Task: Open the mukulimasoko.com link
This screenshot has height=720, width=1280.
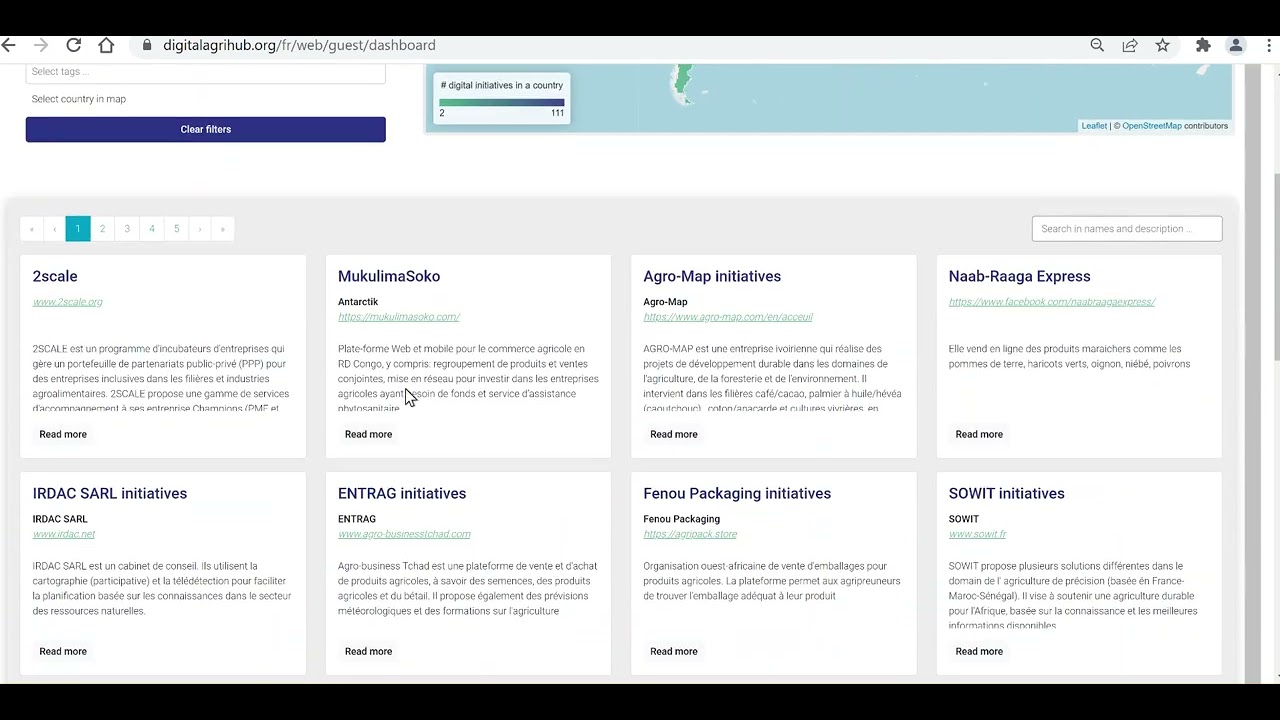Action: pos(398,317)
